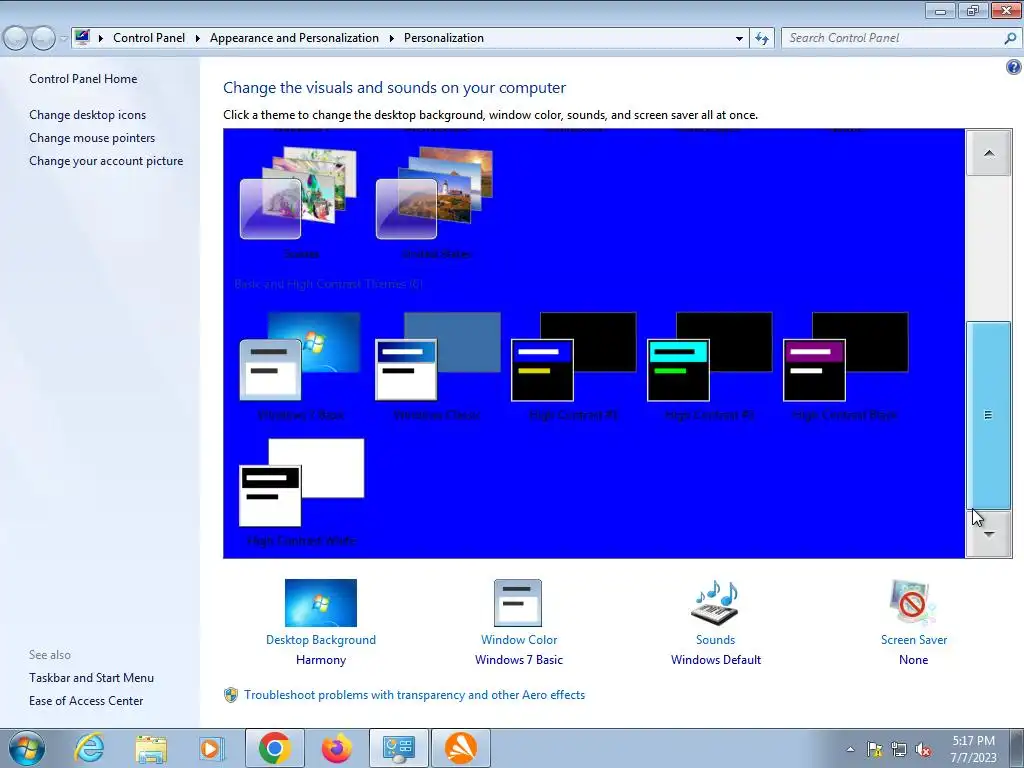Open the Windows Start menu
This screenshot has height=768, width=1024.
pos(27,748)
